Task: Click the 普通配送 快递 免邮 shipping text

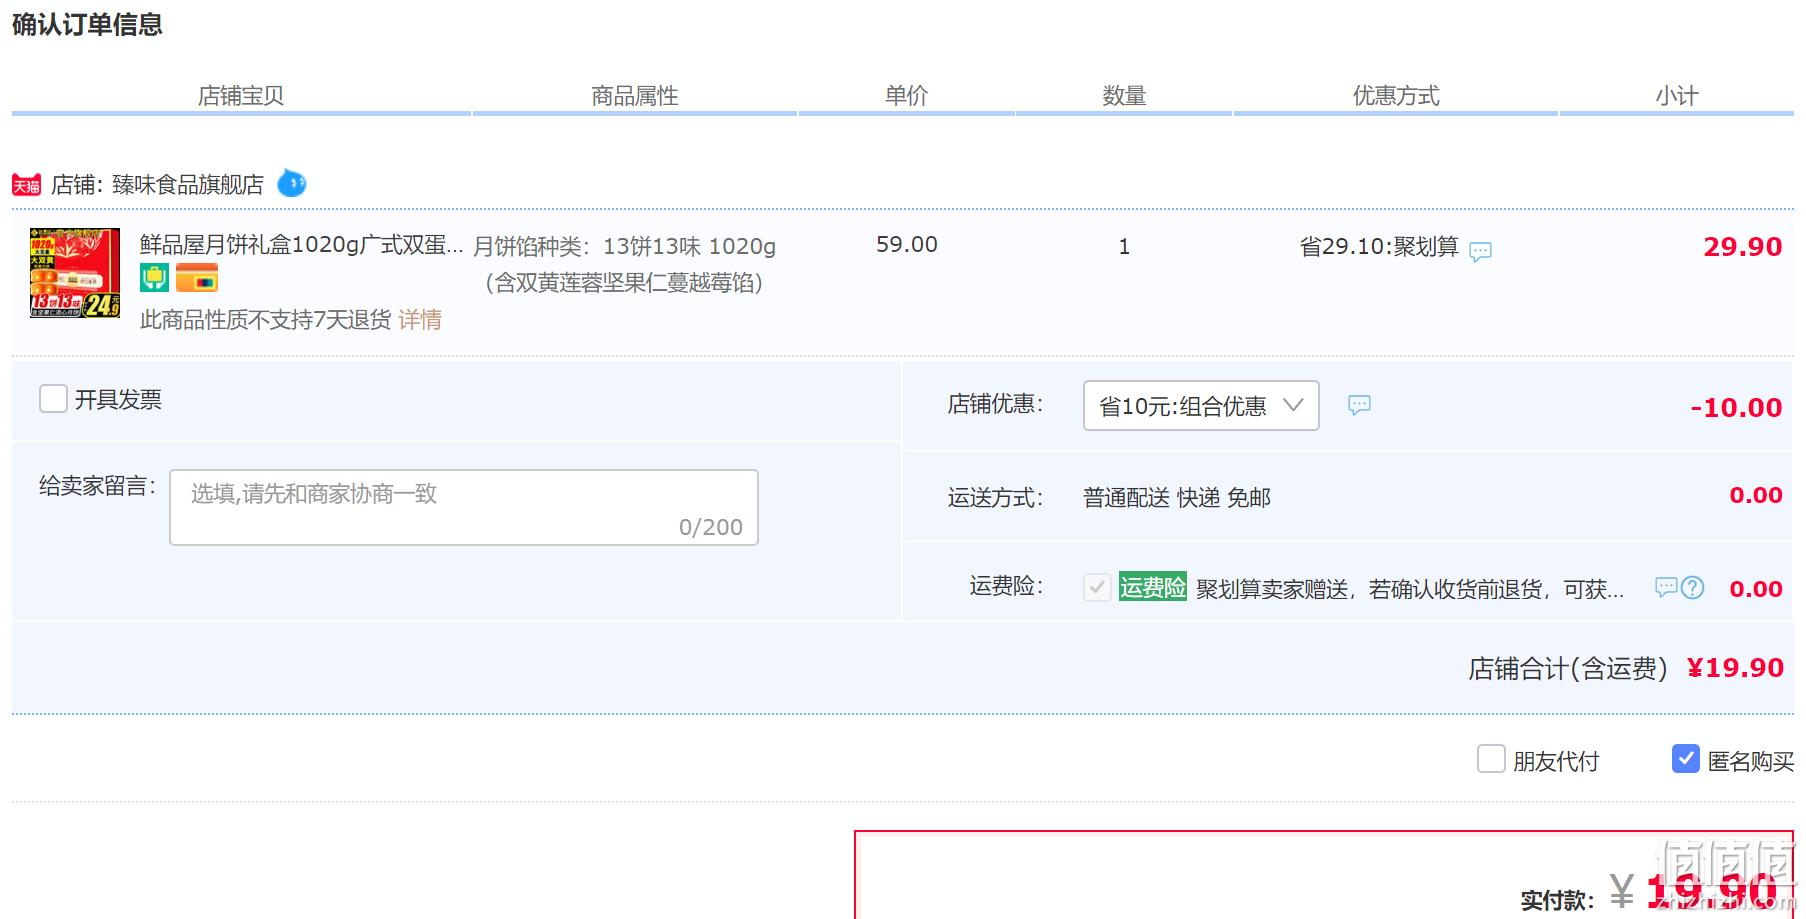Action: (x=1177, y=498)
